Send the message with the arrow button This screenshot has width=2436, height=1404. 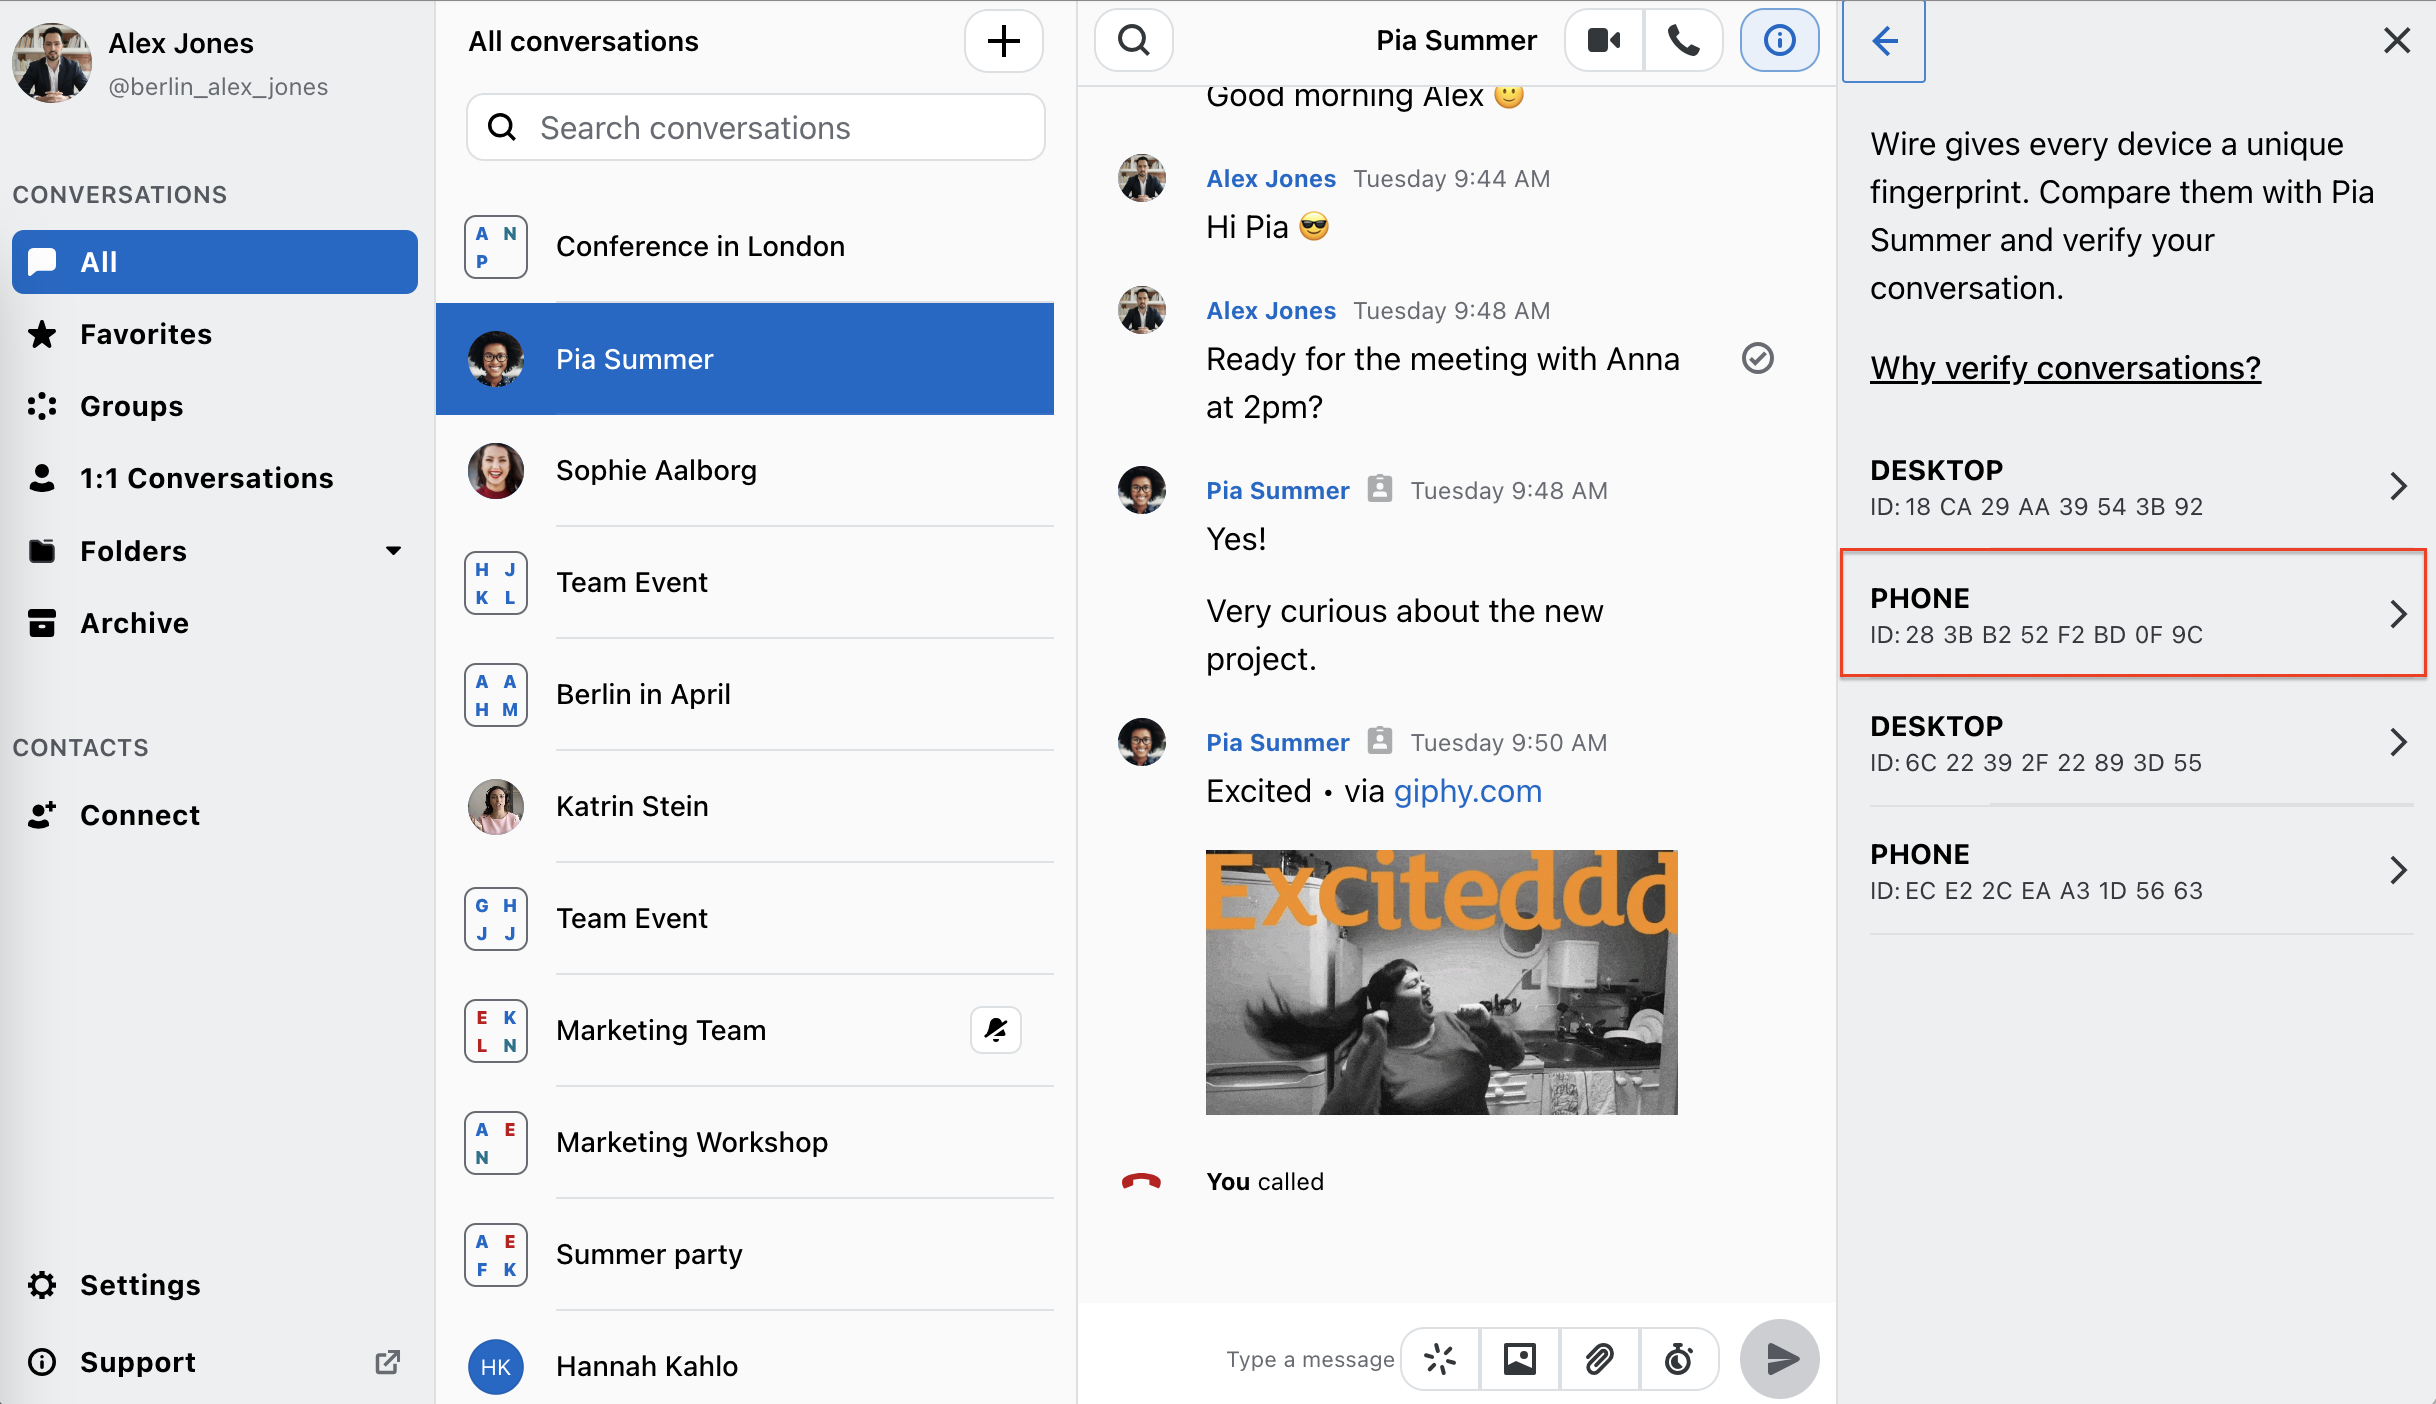(1780, 1359)
